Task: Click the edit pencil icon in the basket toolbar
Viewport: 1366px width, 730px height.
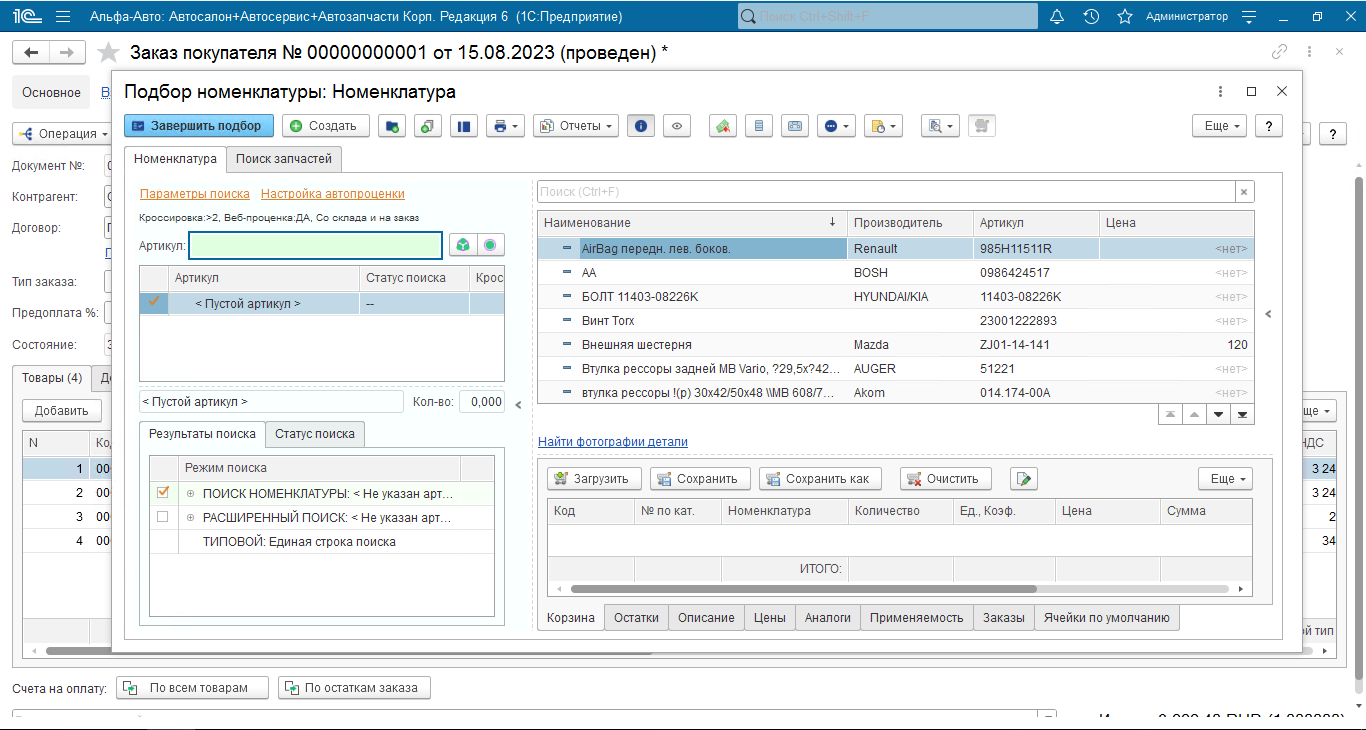Action: (x=1024, y=479)
